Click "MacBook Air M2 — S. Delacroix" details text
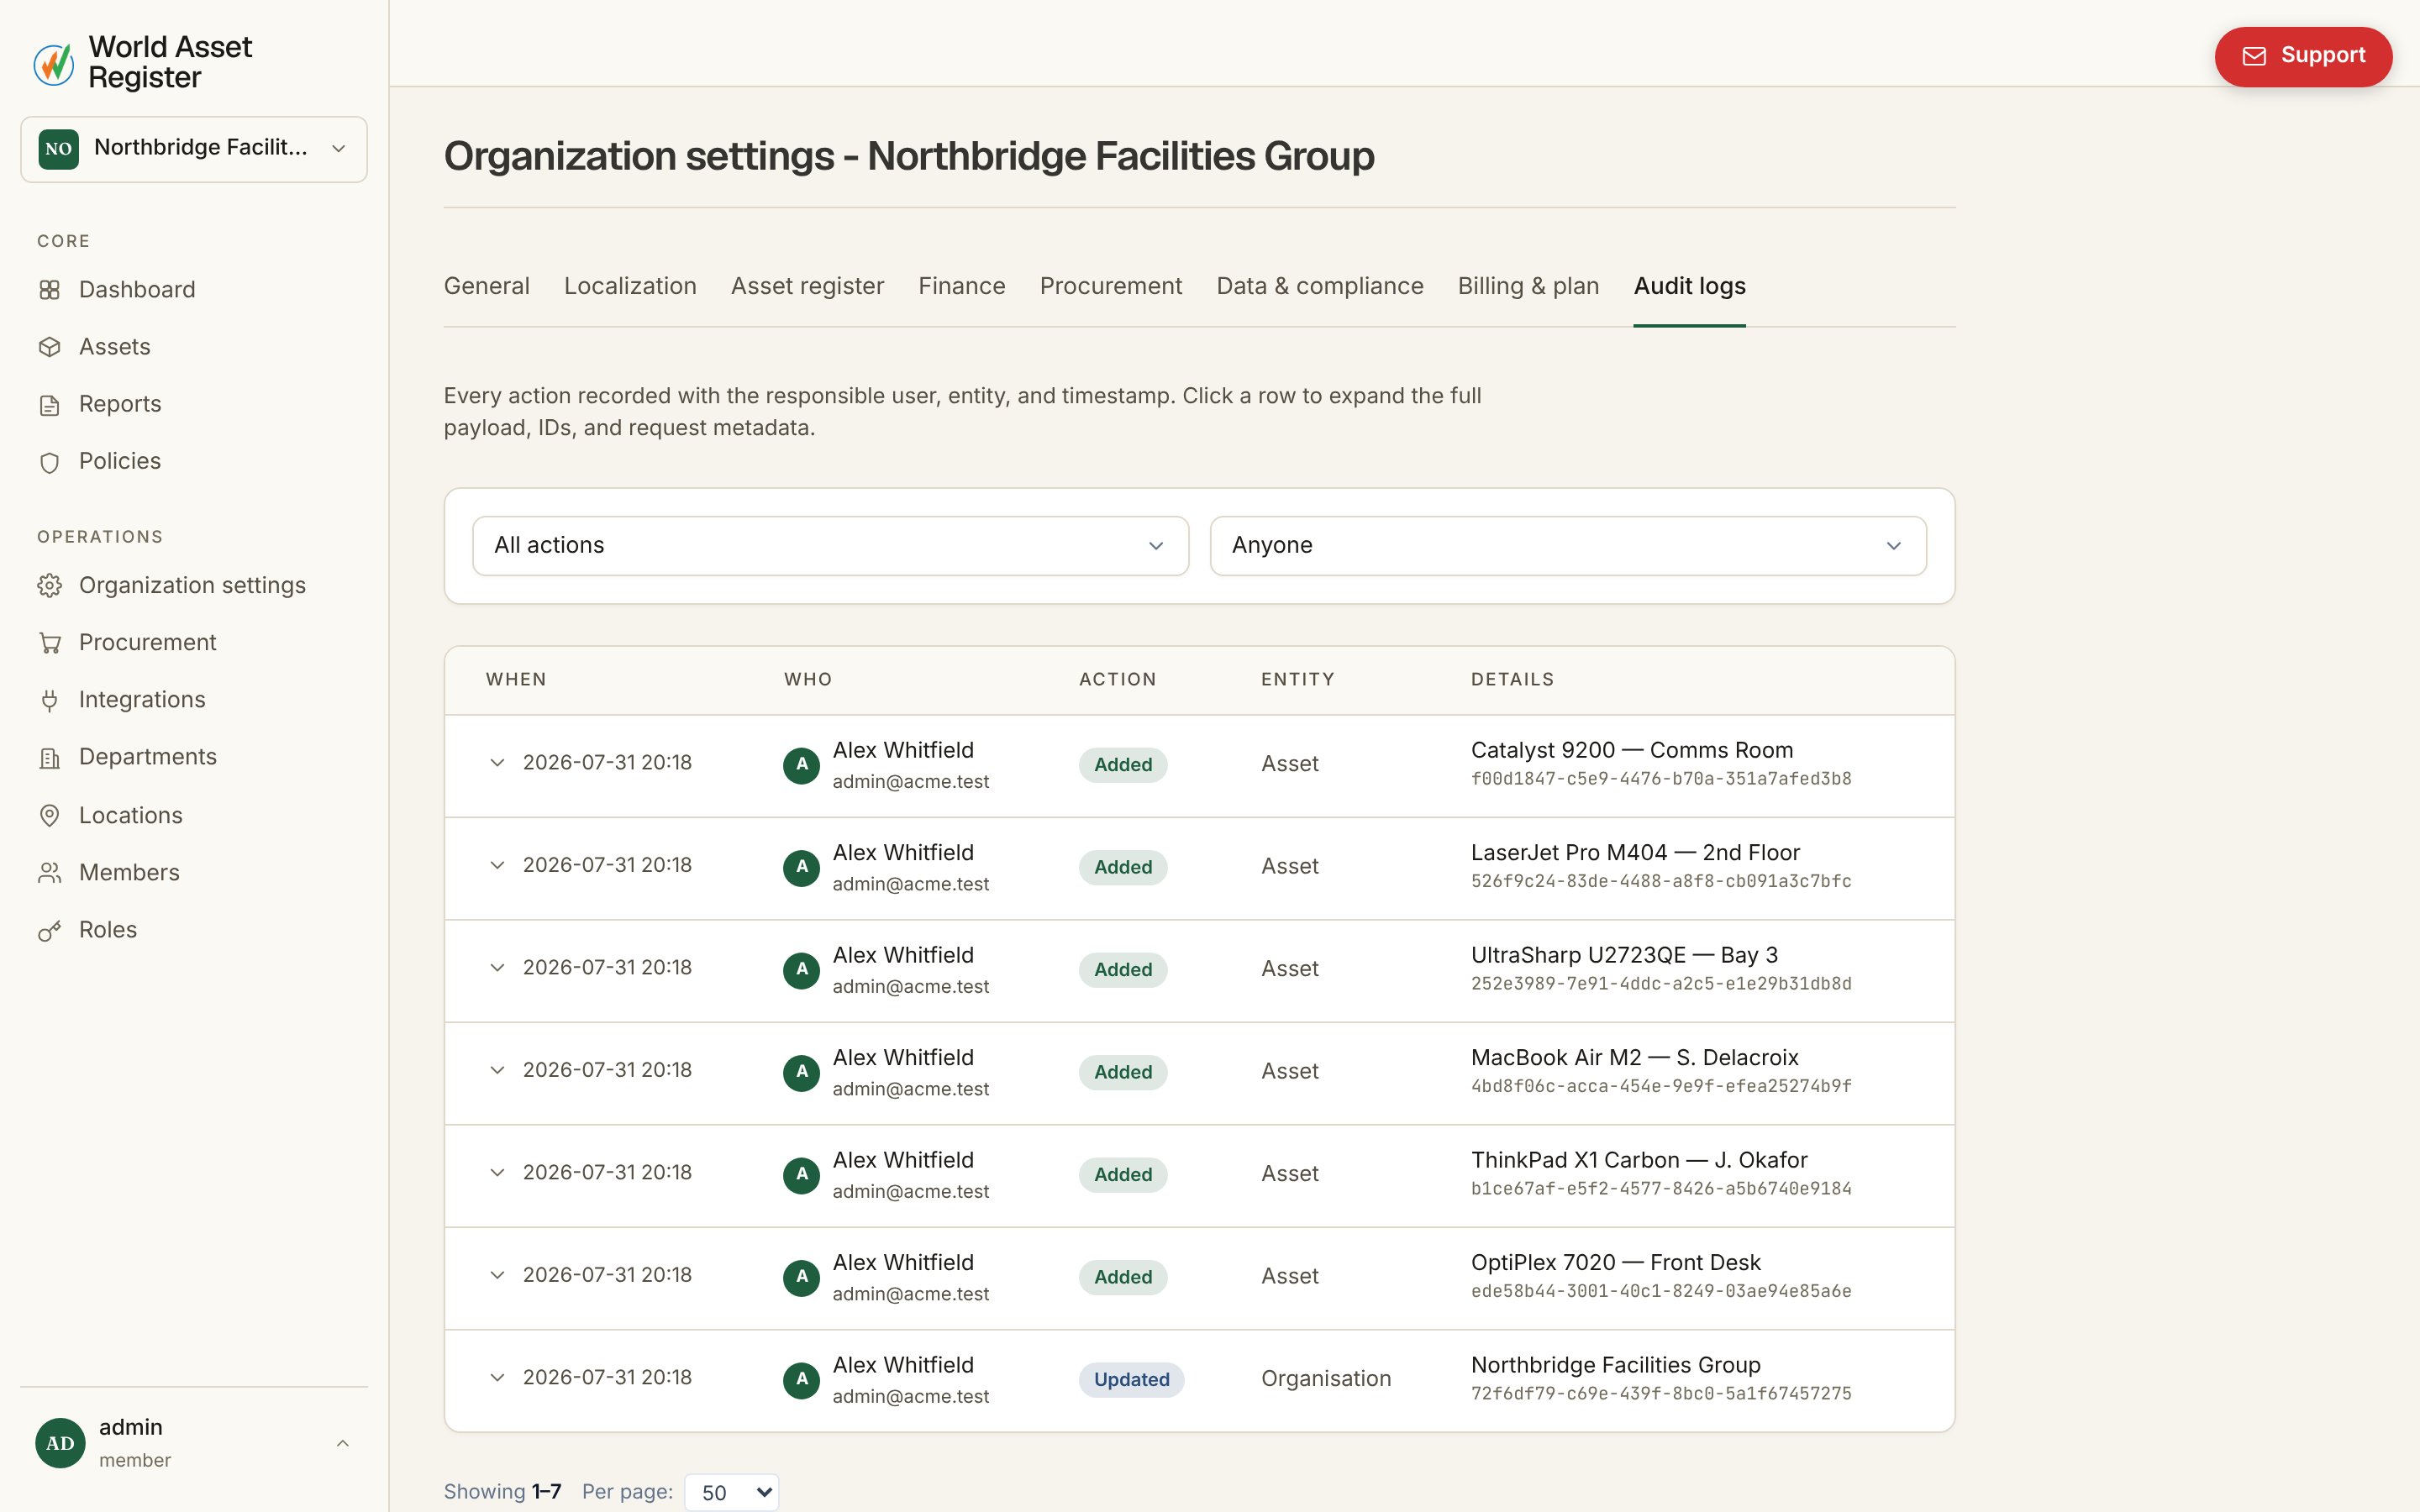 (x=1634, y=1058)
